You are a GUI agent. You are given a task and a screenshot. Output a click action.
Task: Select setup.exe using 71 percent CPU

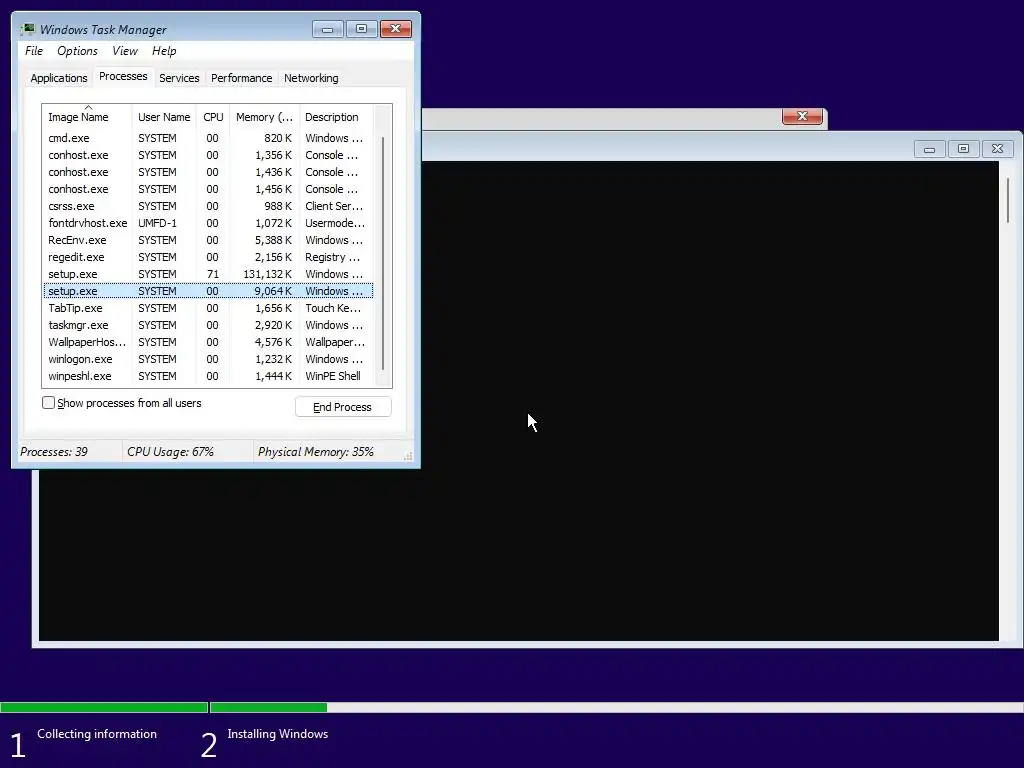pyautogui.click(x=208, y=274)
